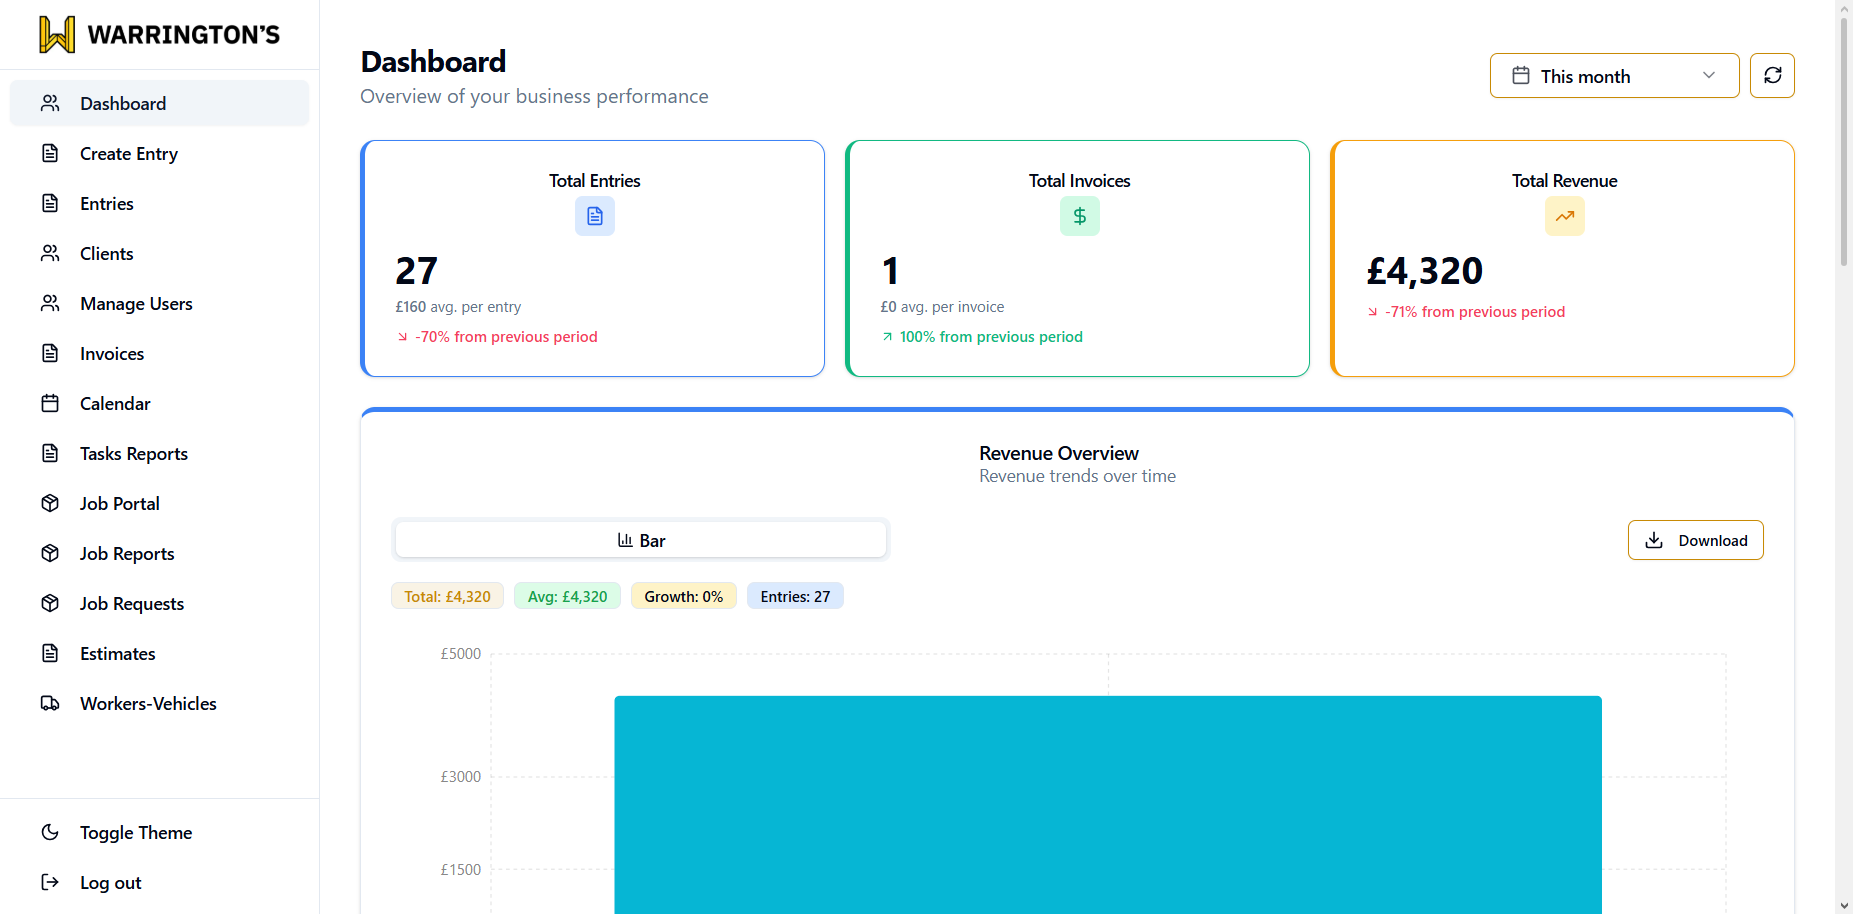Navigate to Entries page
The height and width of the screenshot is (914, 1853).
click(x=159, y=203)
